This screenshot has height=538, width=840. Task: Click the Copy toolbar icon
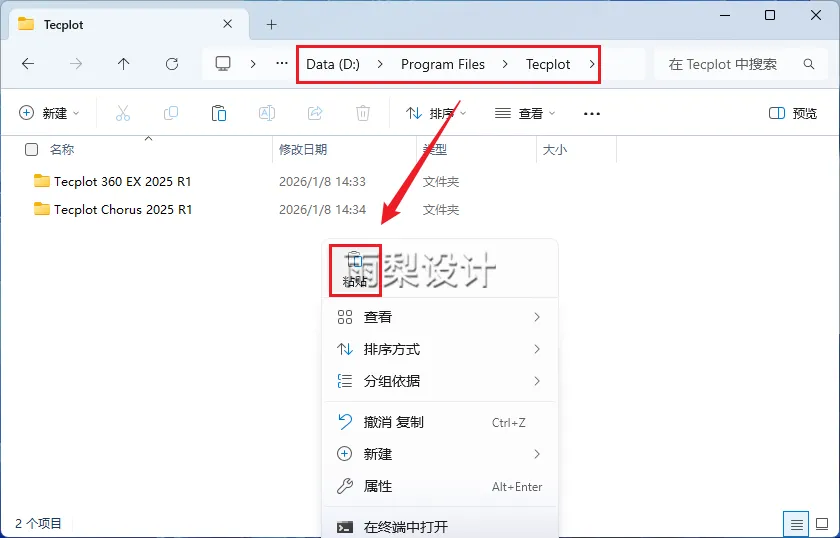coord(171,113)
